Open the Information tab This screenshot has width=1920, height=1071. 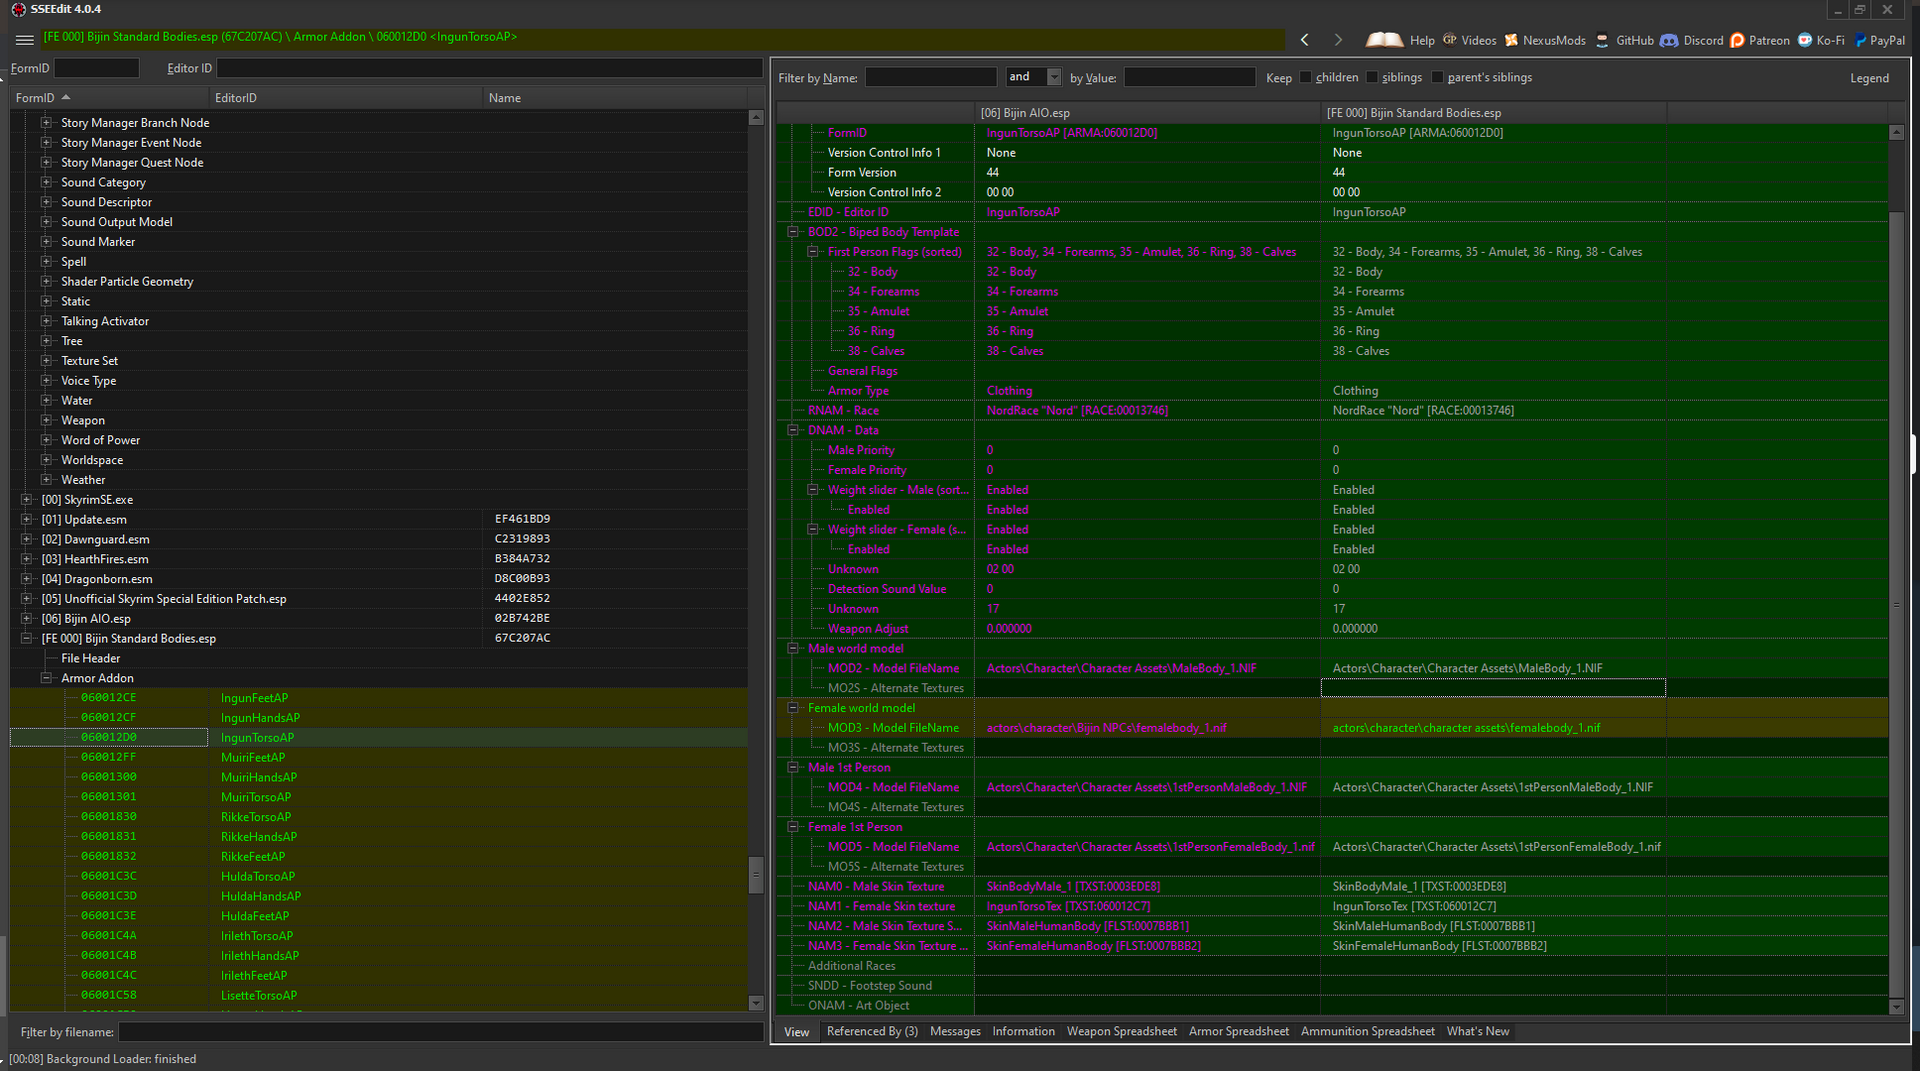[x=1023, y=1032]
